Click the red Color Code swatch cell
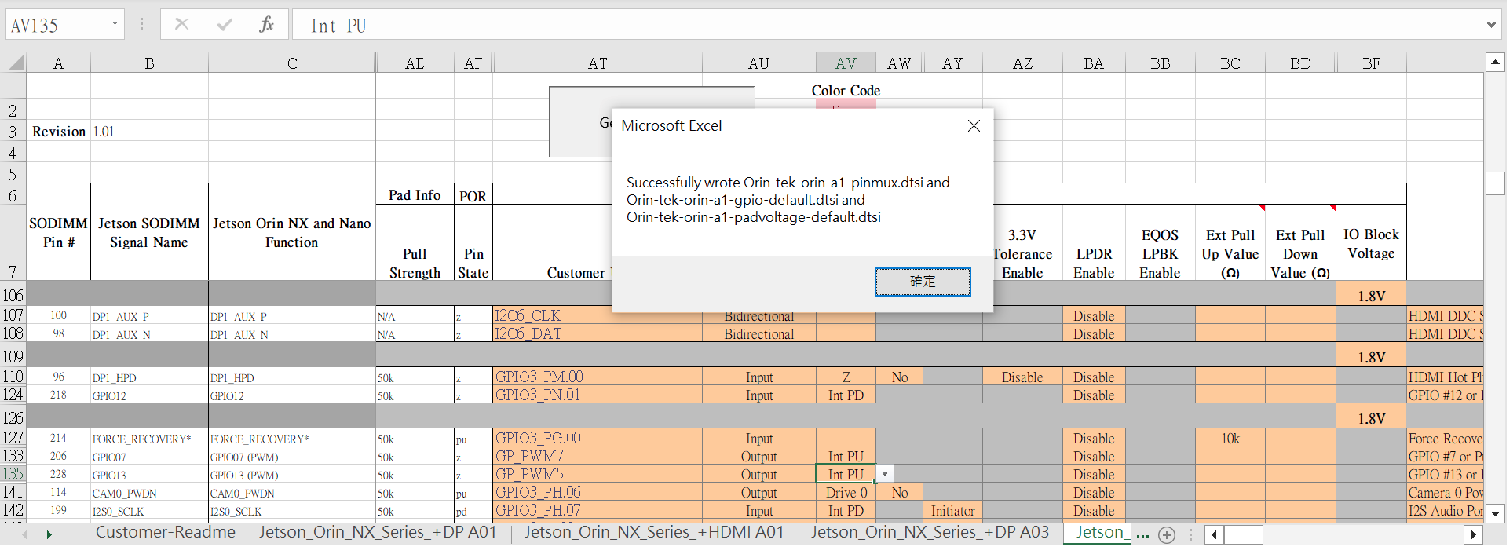The height and width of the screenshot is (545, 1507). (846, 104)
